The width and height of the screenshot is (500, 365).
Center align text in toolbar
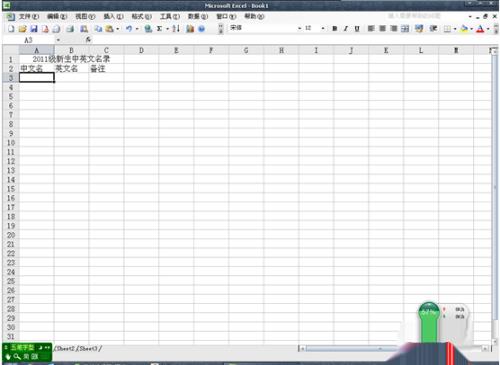coord(382,29)
